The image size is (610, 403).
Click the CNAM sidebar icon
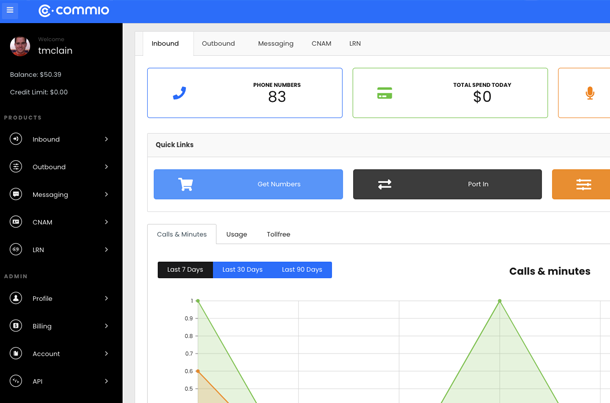point(16,222)
